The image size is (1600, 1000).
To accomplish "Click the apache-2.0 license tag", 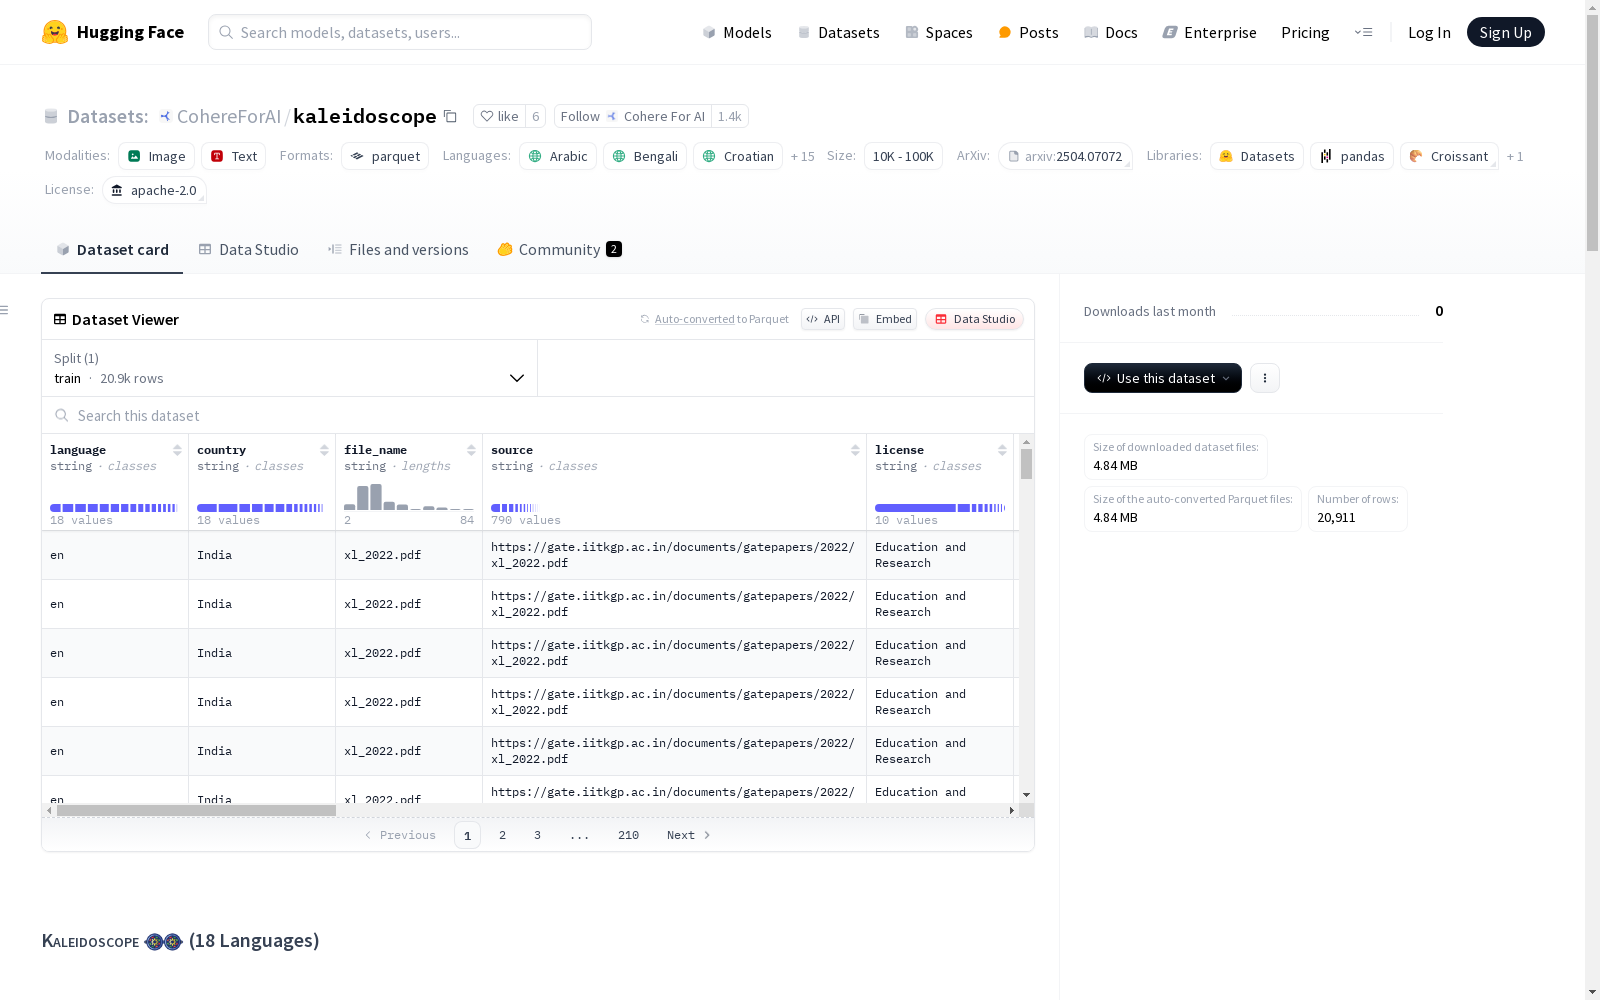I will [x=154, y=190].
